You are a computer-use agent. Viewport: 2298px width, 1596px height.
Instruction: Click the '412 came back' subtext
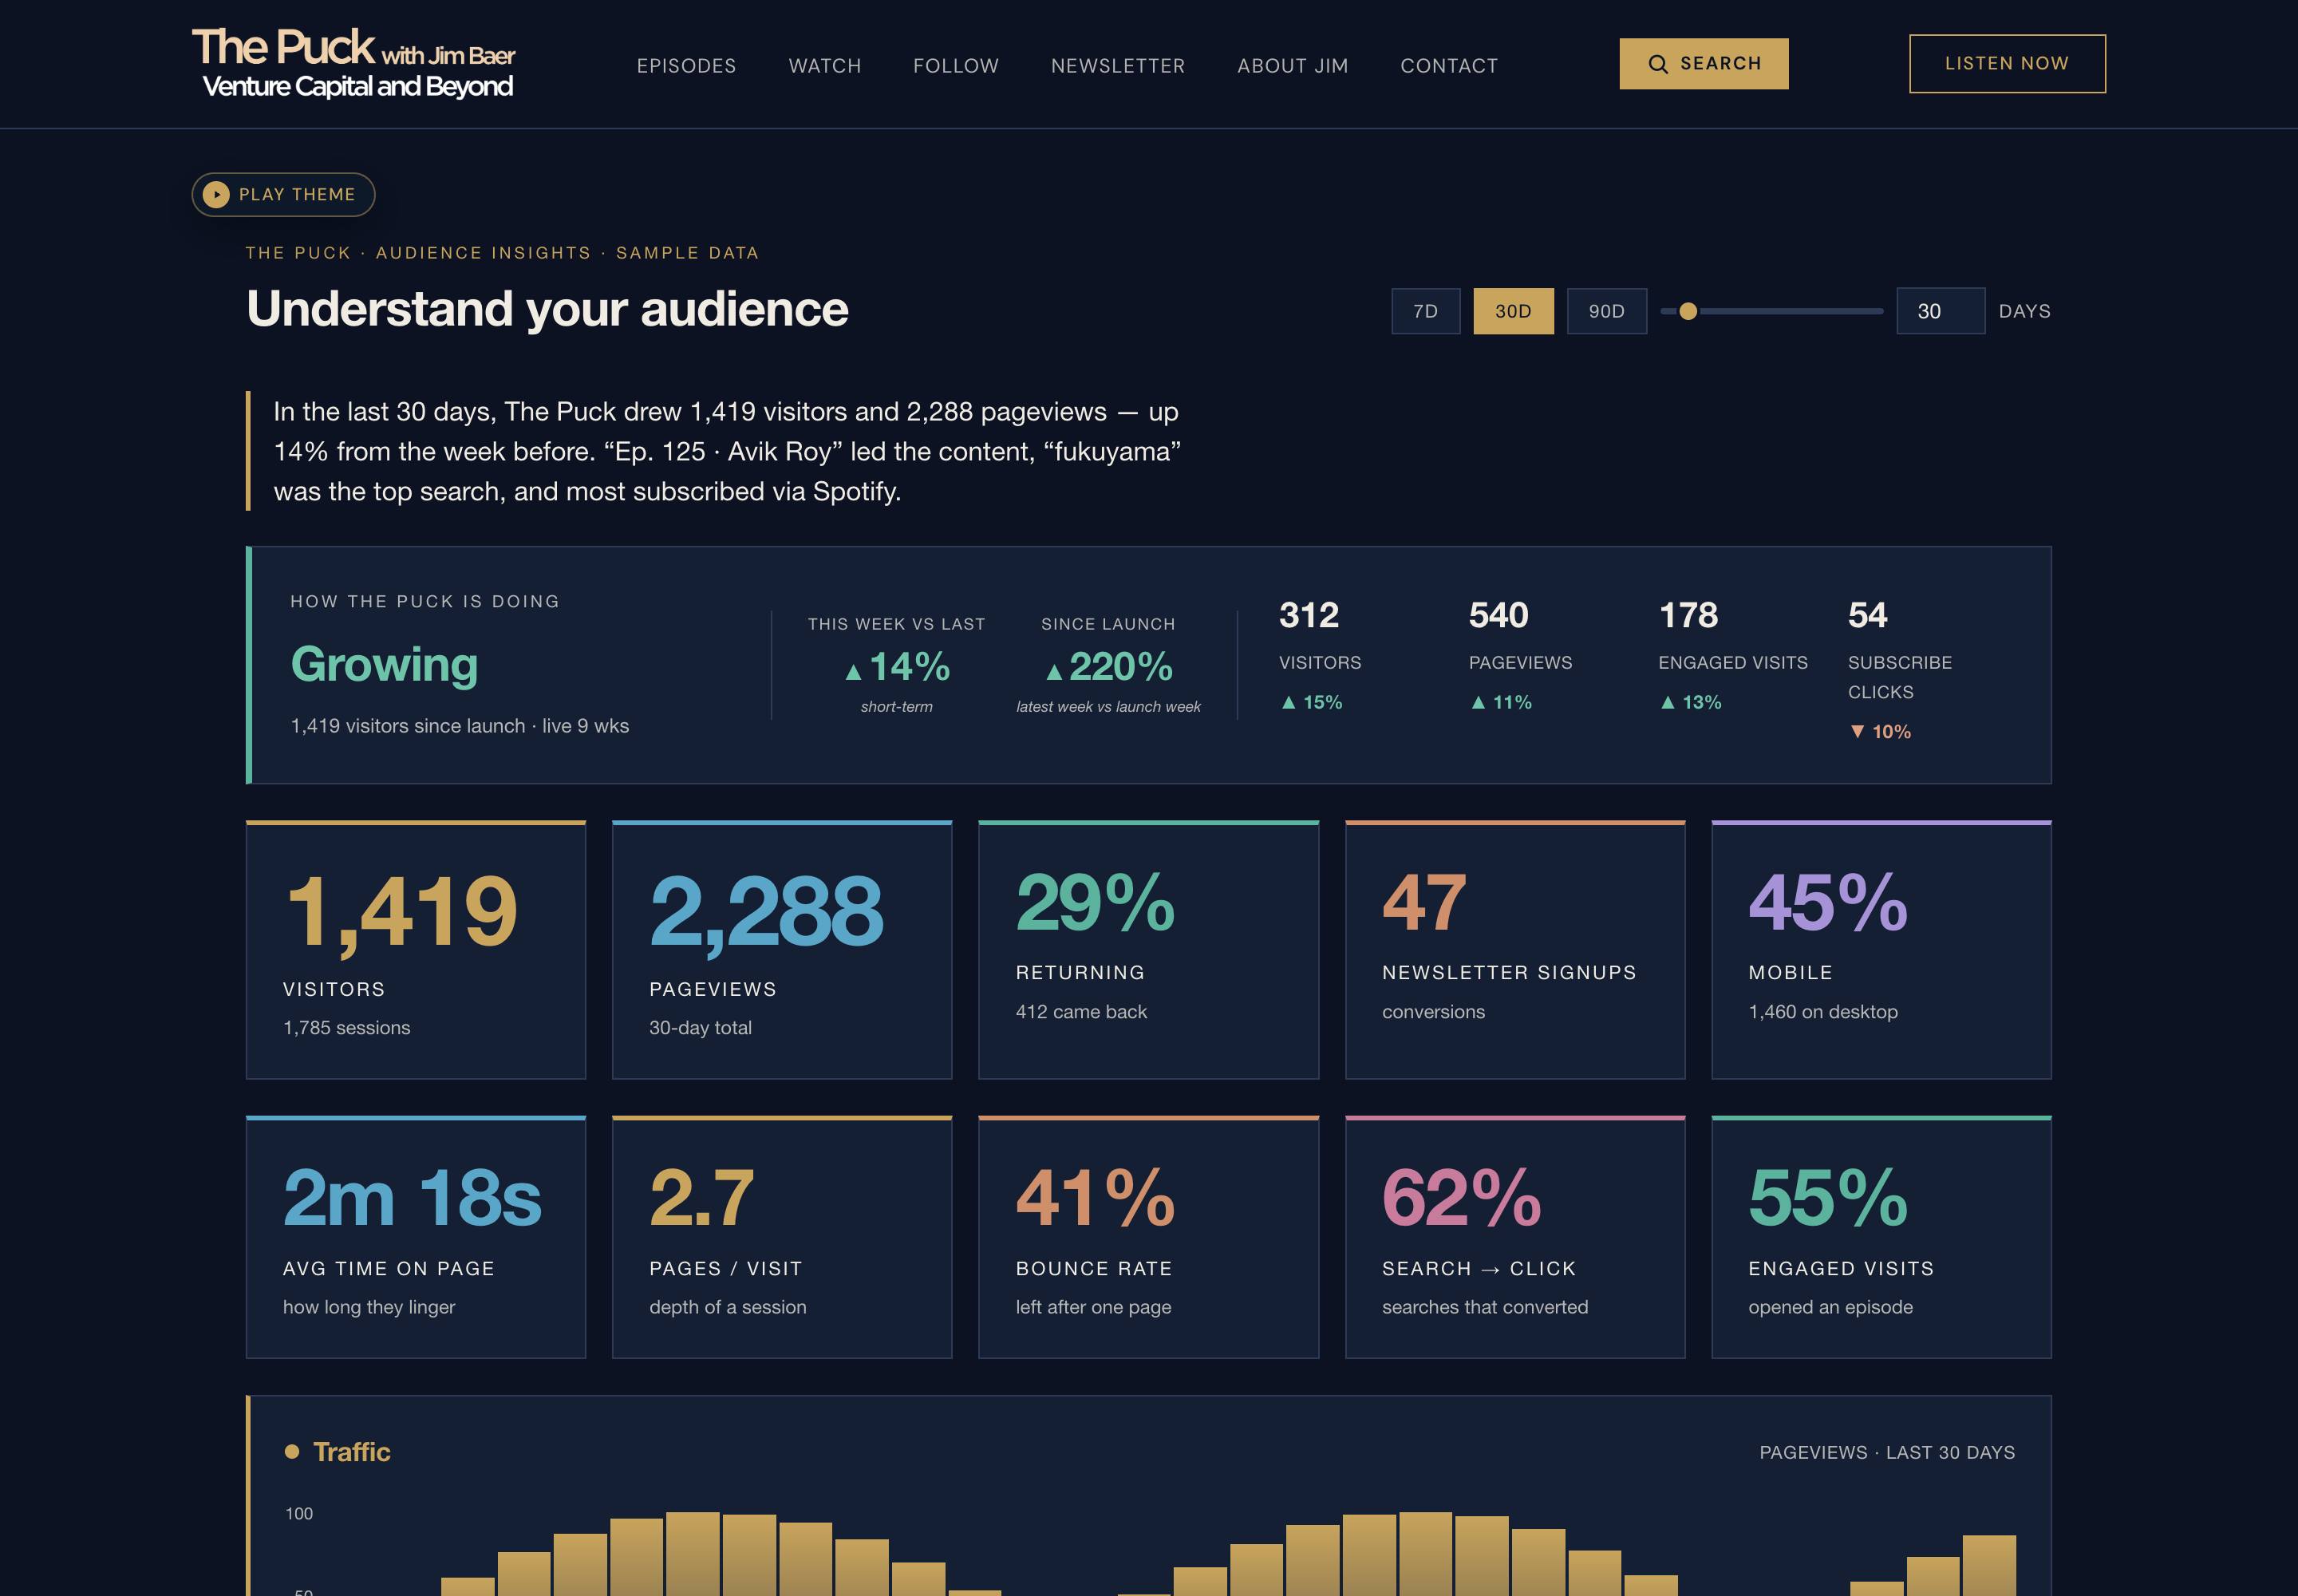click(x=1081, y=1012)
